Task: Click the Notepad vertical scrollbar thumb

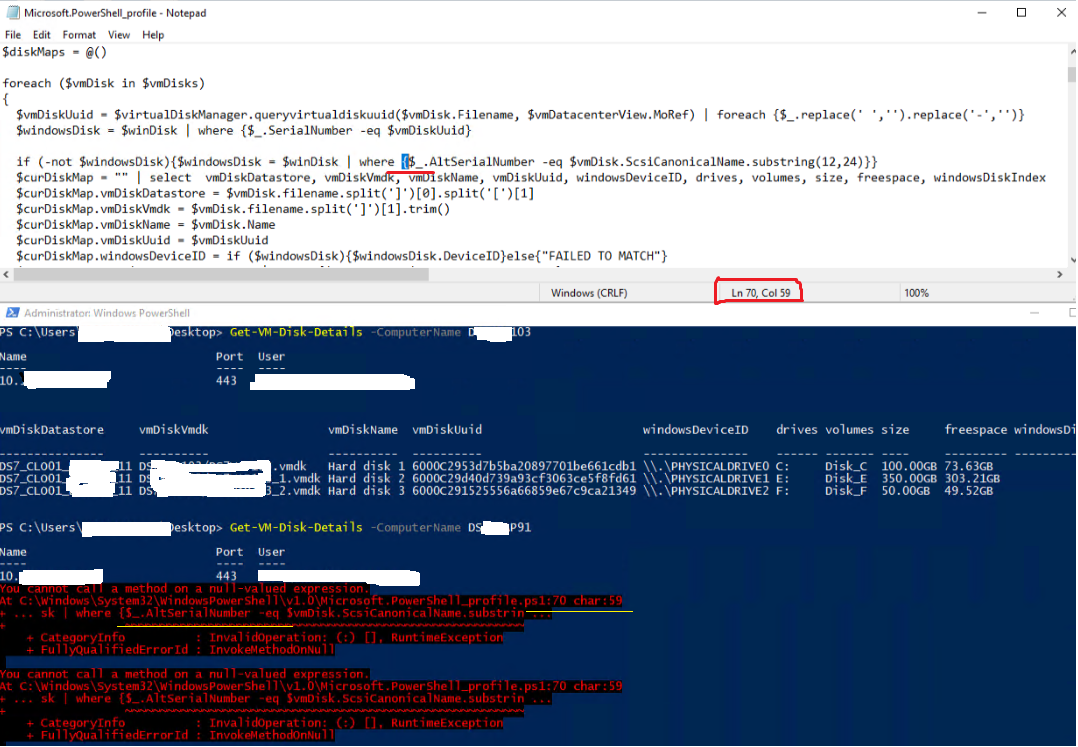Action: click(x=1071, y=74)
